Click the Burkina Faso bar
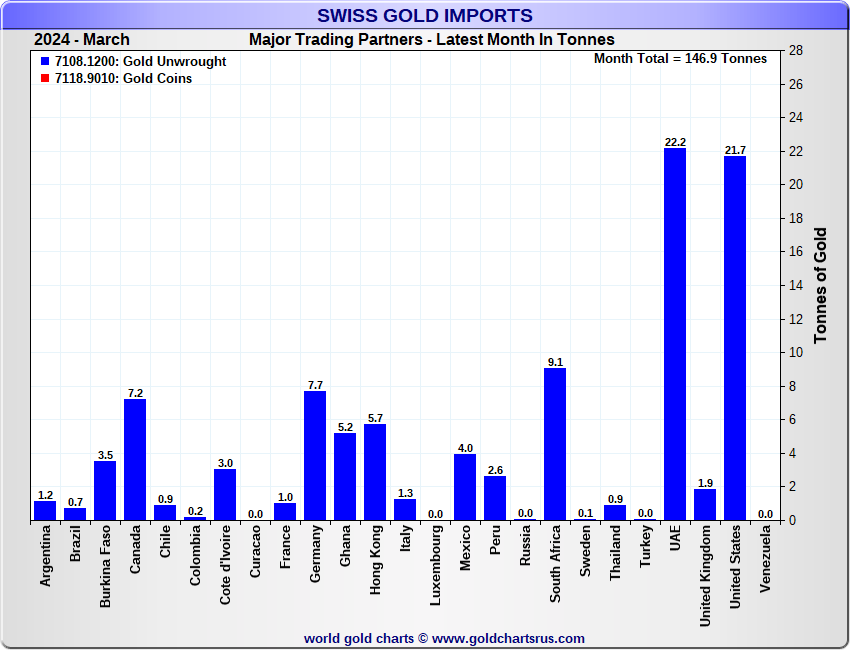 [x=105, y=491]
